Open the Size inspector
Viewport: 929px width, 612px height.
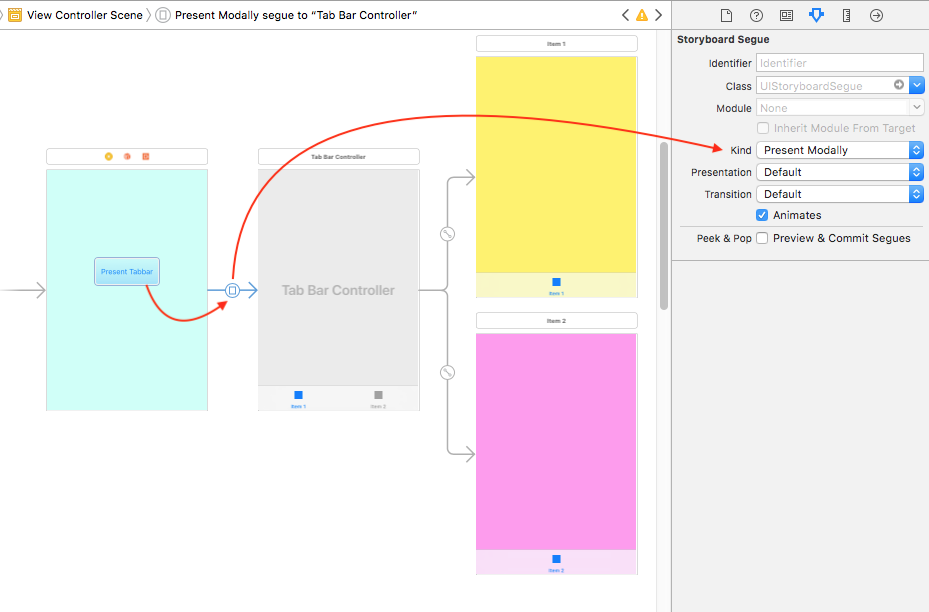[x=845, y=15]
